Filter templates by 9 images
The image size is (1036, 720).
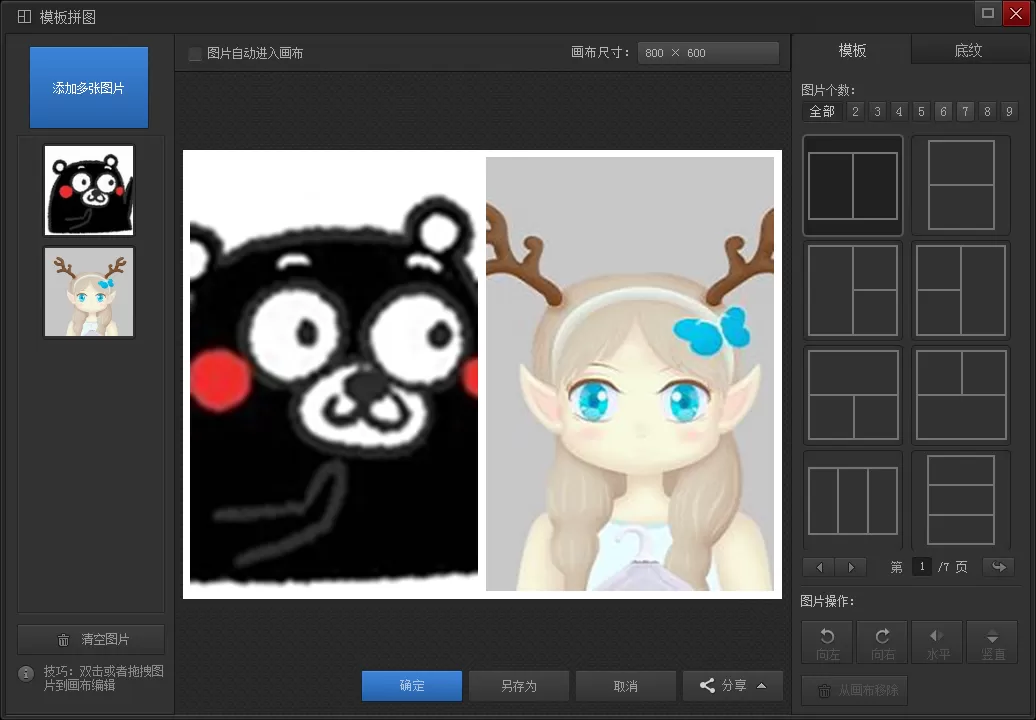[x=1009, y=112]
